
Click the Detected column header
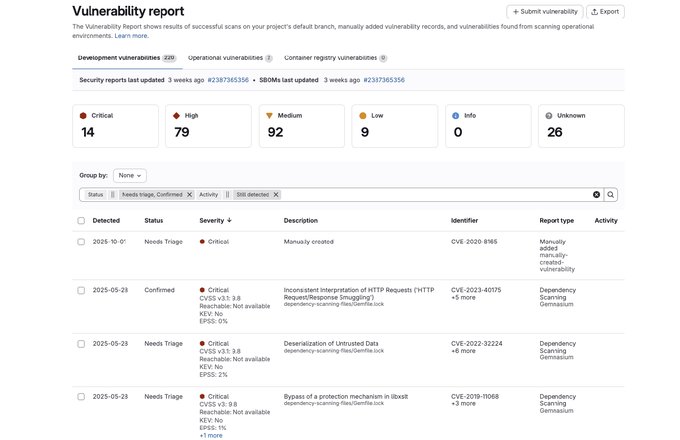(x=106, y=221)
